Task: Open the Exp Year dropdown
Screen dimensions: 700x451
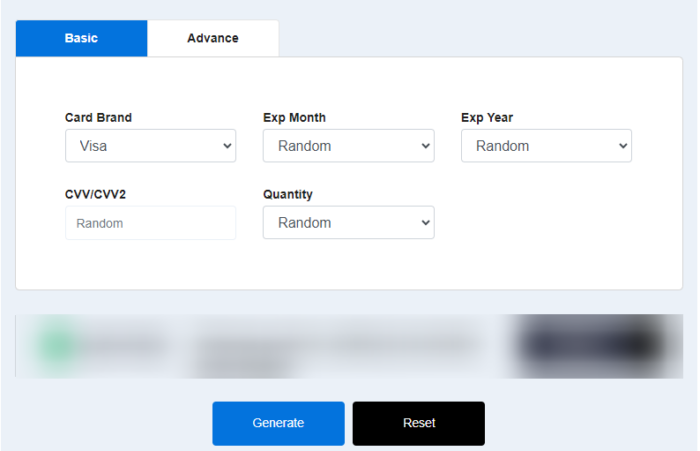Action: [546, 146]
